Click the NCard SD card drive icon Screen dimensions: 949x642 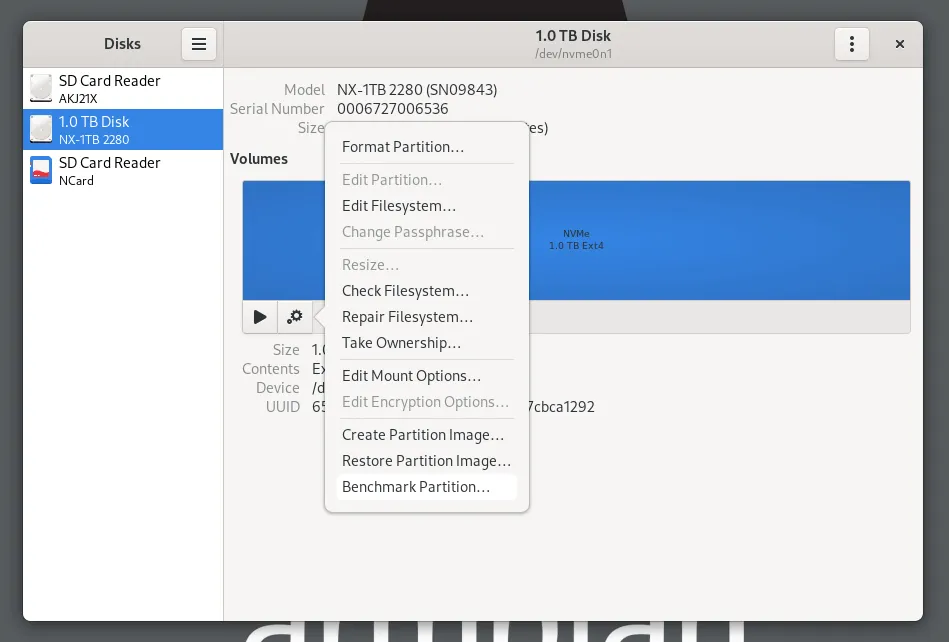point(41,170)
